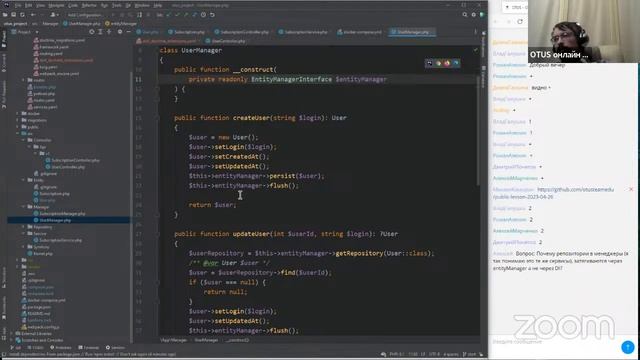This screenshot has height=360, width=640.
Task: Click github link in Zoom chat
Action: (553, 193)
